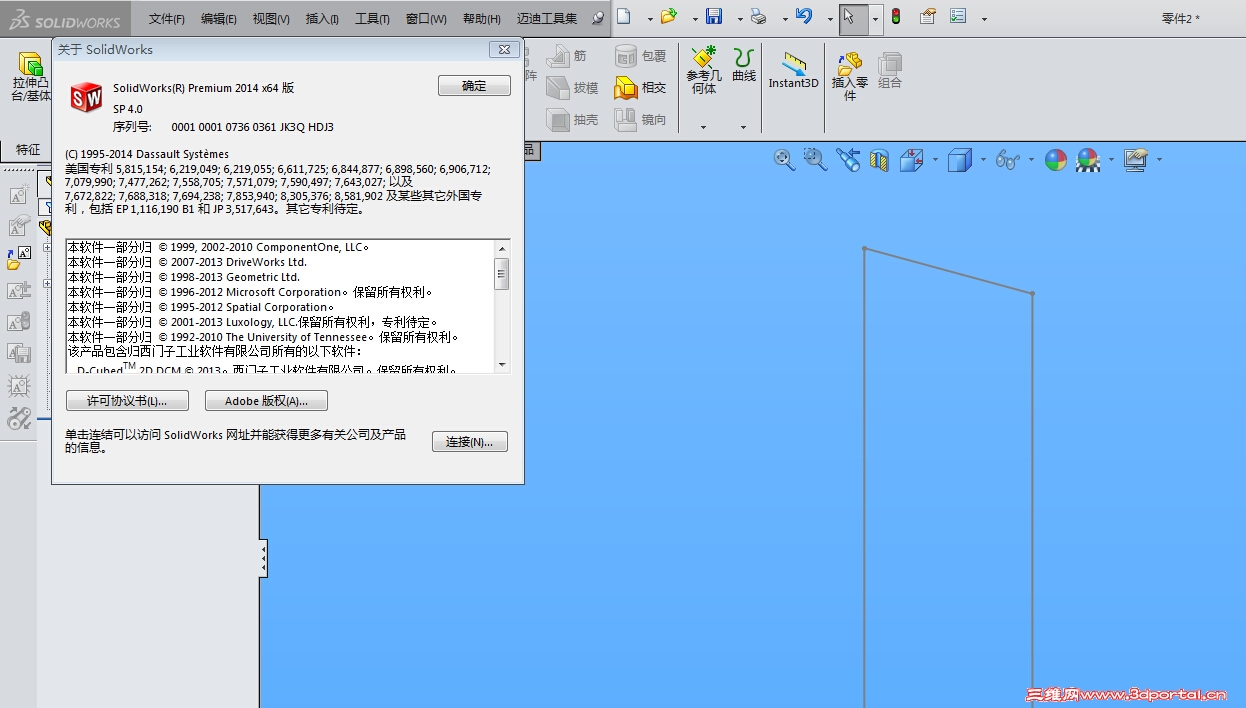
Task: Open the Options checklist icon
Action: point(958,17)
